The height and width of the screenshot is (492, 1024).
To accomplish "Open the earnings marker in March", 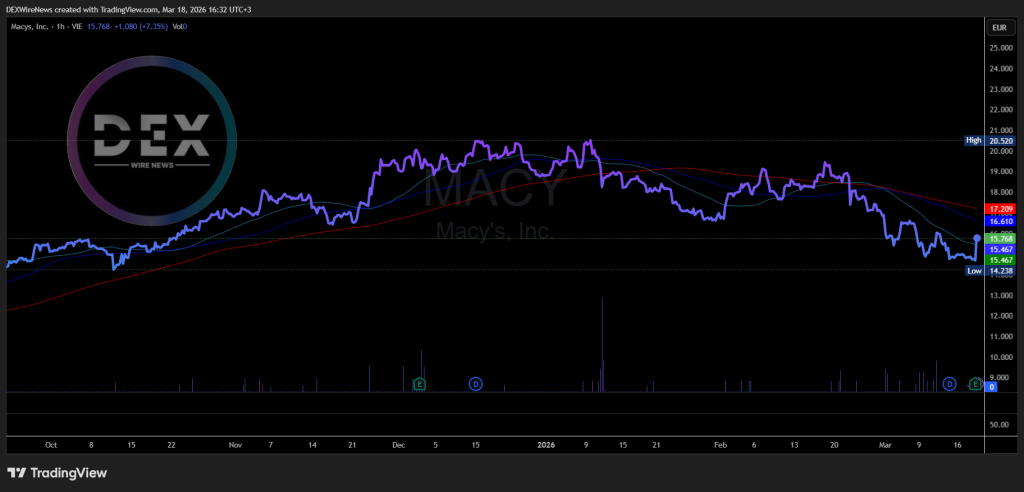I will tap(975, 384).
